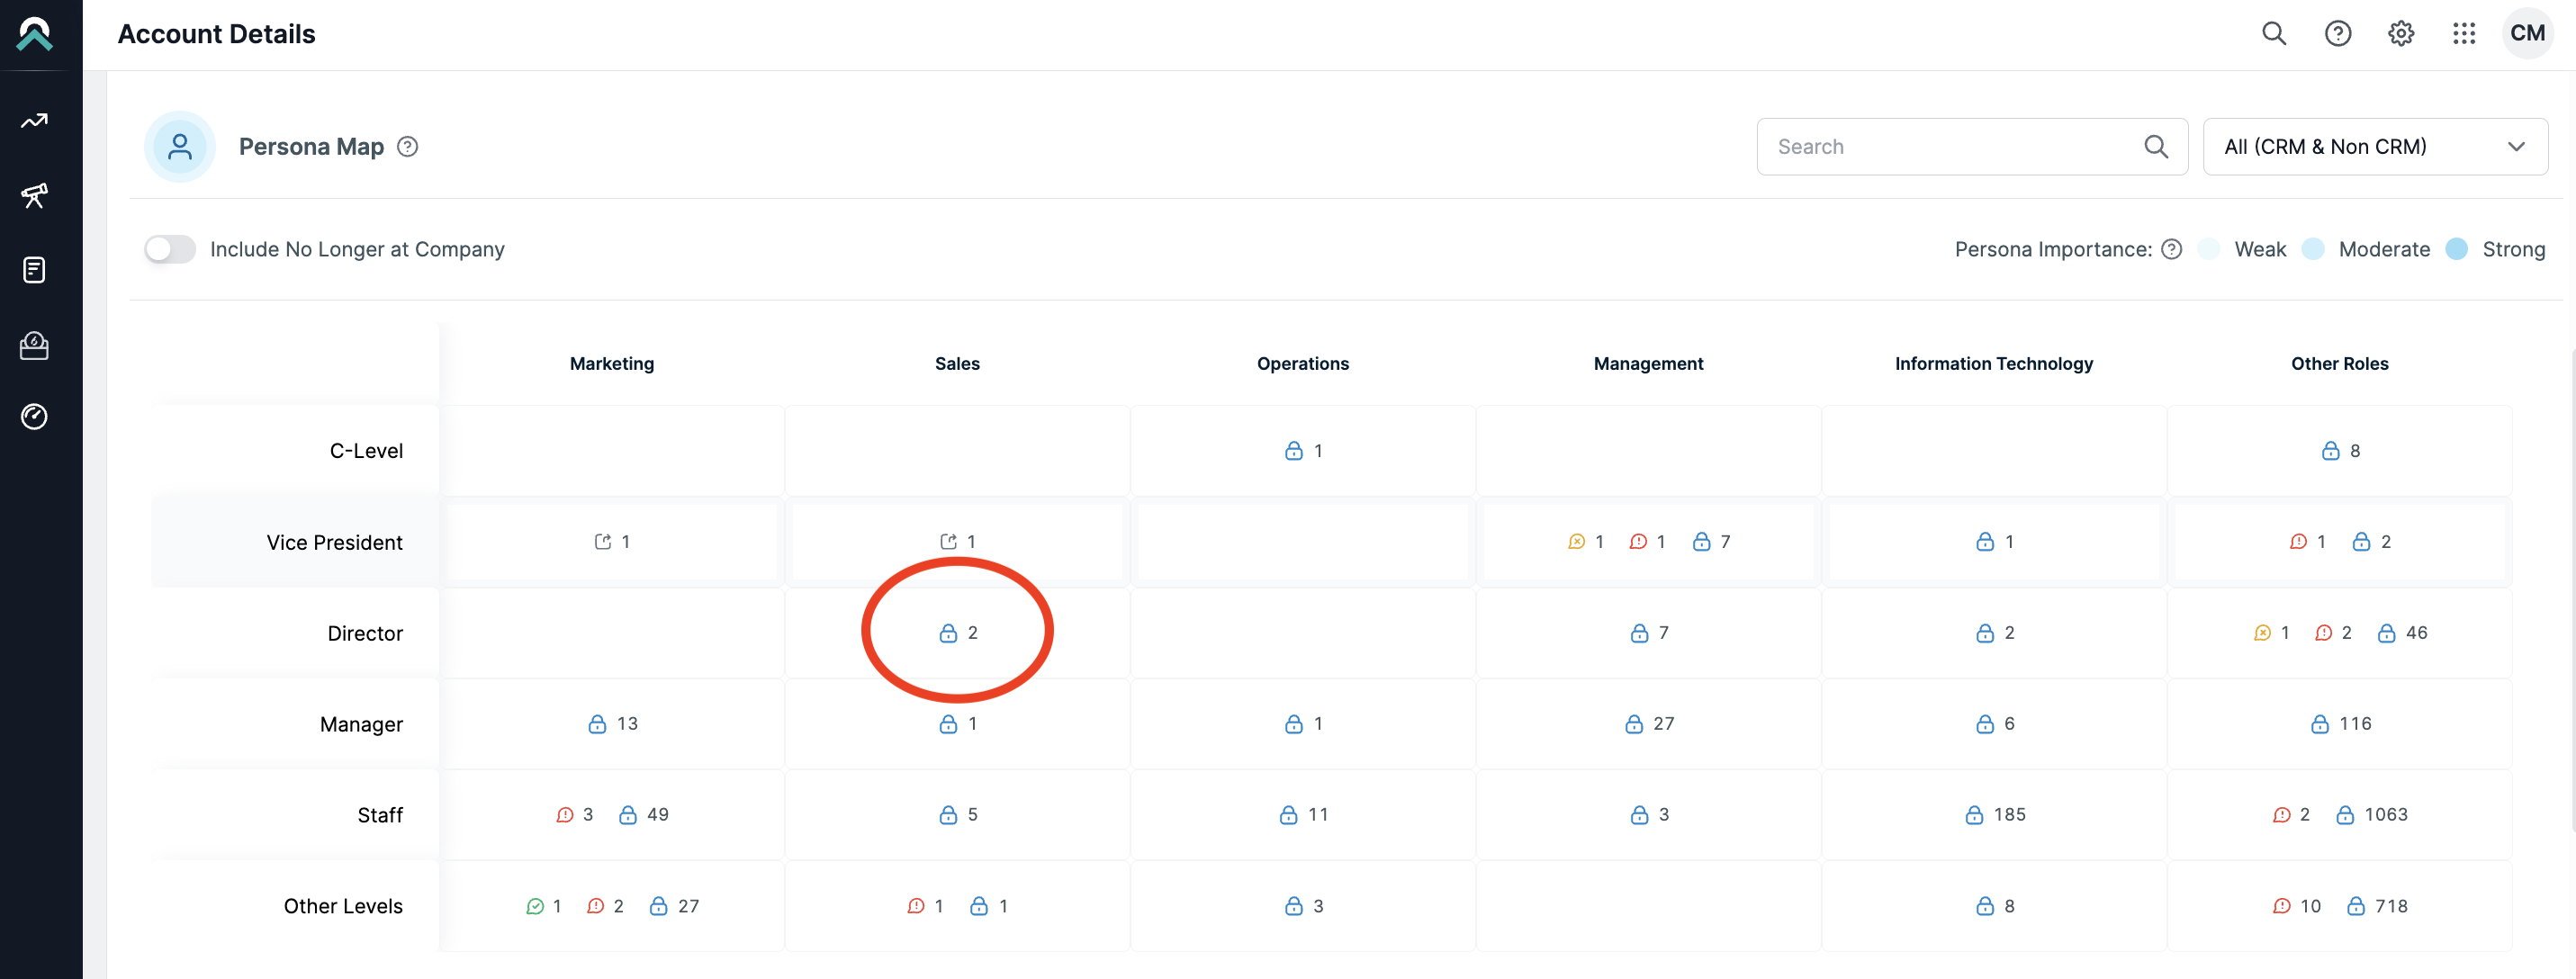This screenshot has width=2576, height=979.
Task: Open the settings gear icon
Action: point(2401,34)
